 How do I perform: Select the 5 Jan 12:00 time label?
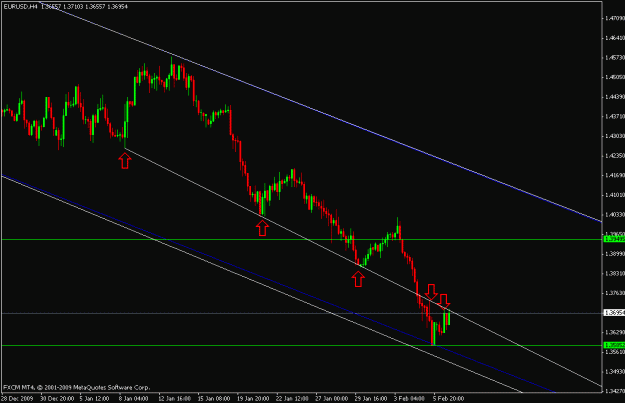click(94, 398)
